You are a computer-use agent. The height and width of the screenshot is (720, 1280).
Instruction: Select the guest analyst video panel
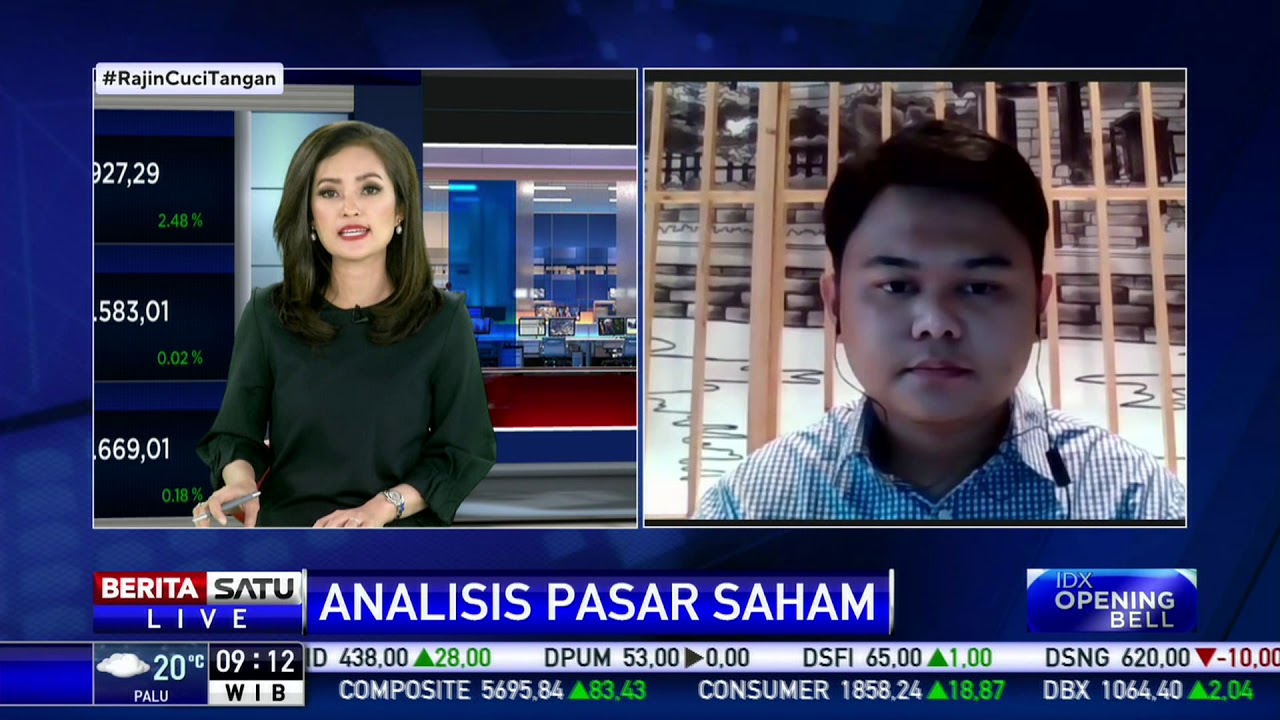point(915,298)
